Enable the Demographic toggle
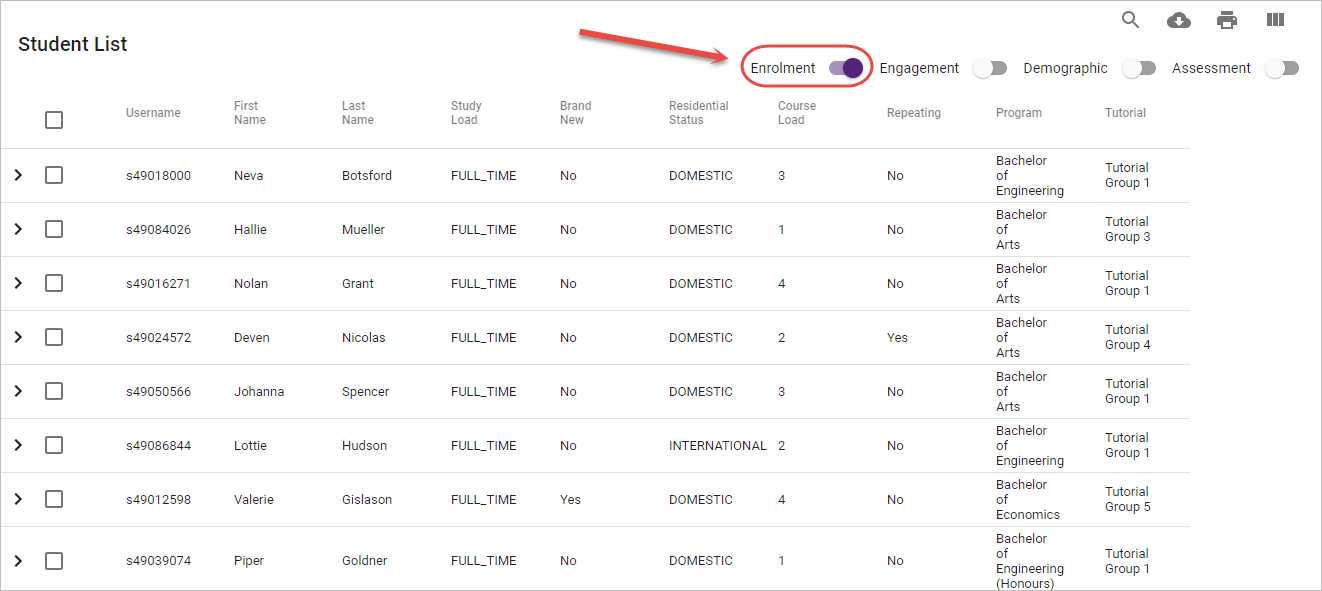 [1138, 68]
